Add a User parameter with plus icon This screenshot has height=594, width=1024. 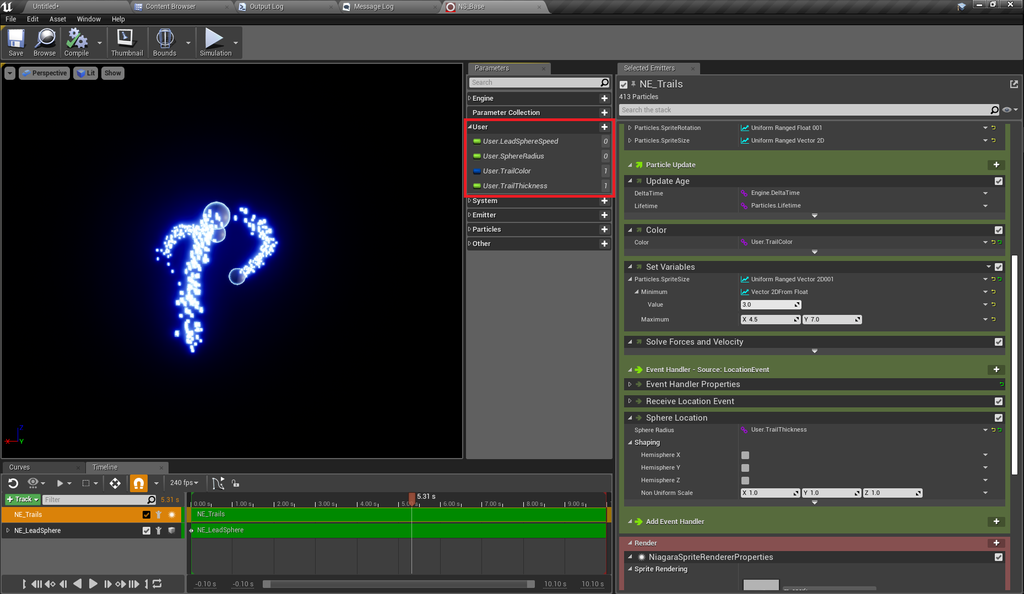[604, 127]
